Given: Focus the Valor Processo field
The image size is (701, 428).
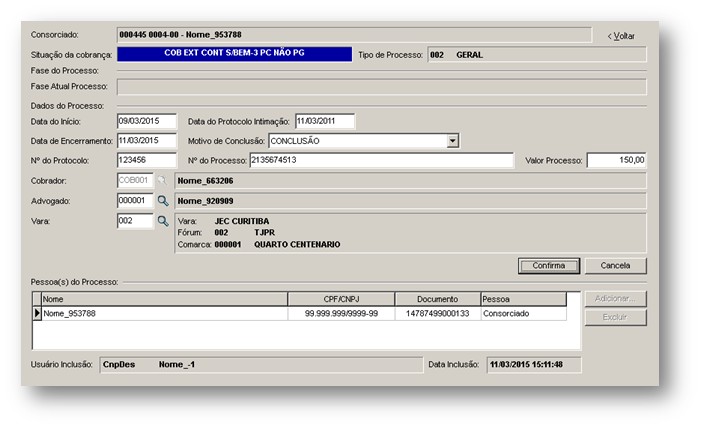Looking at the screenshot, I should (617, 160).
